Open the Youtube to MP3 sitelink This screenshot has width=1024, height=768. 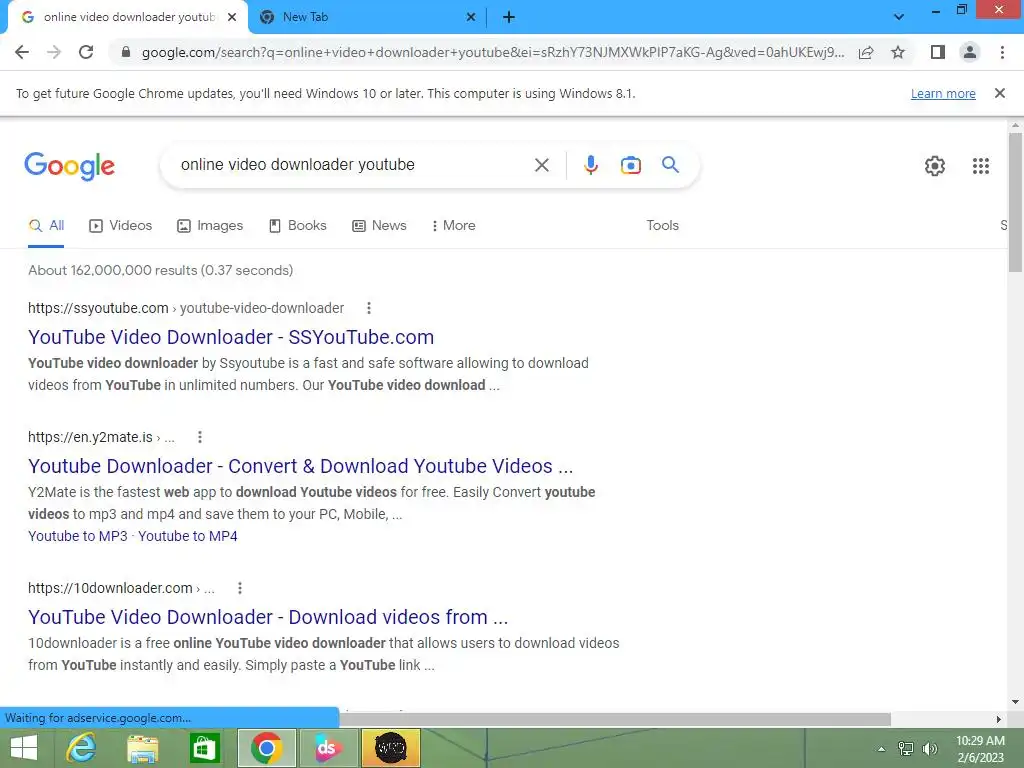pos(78,536)
